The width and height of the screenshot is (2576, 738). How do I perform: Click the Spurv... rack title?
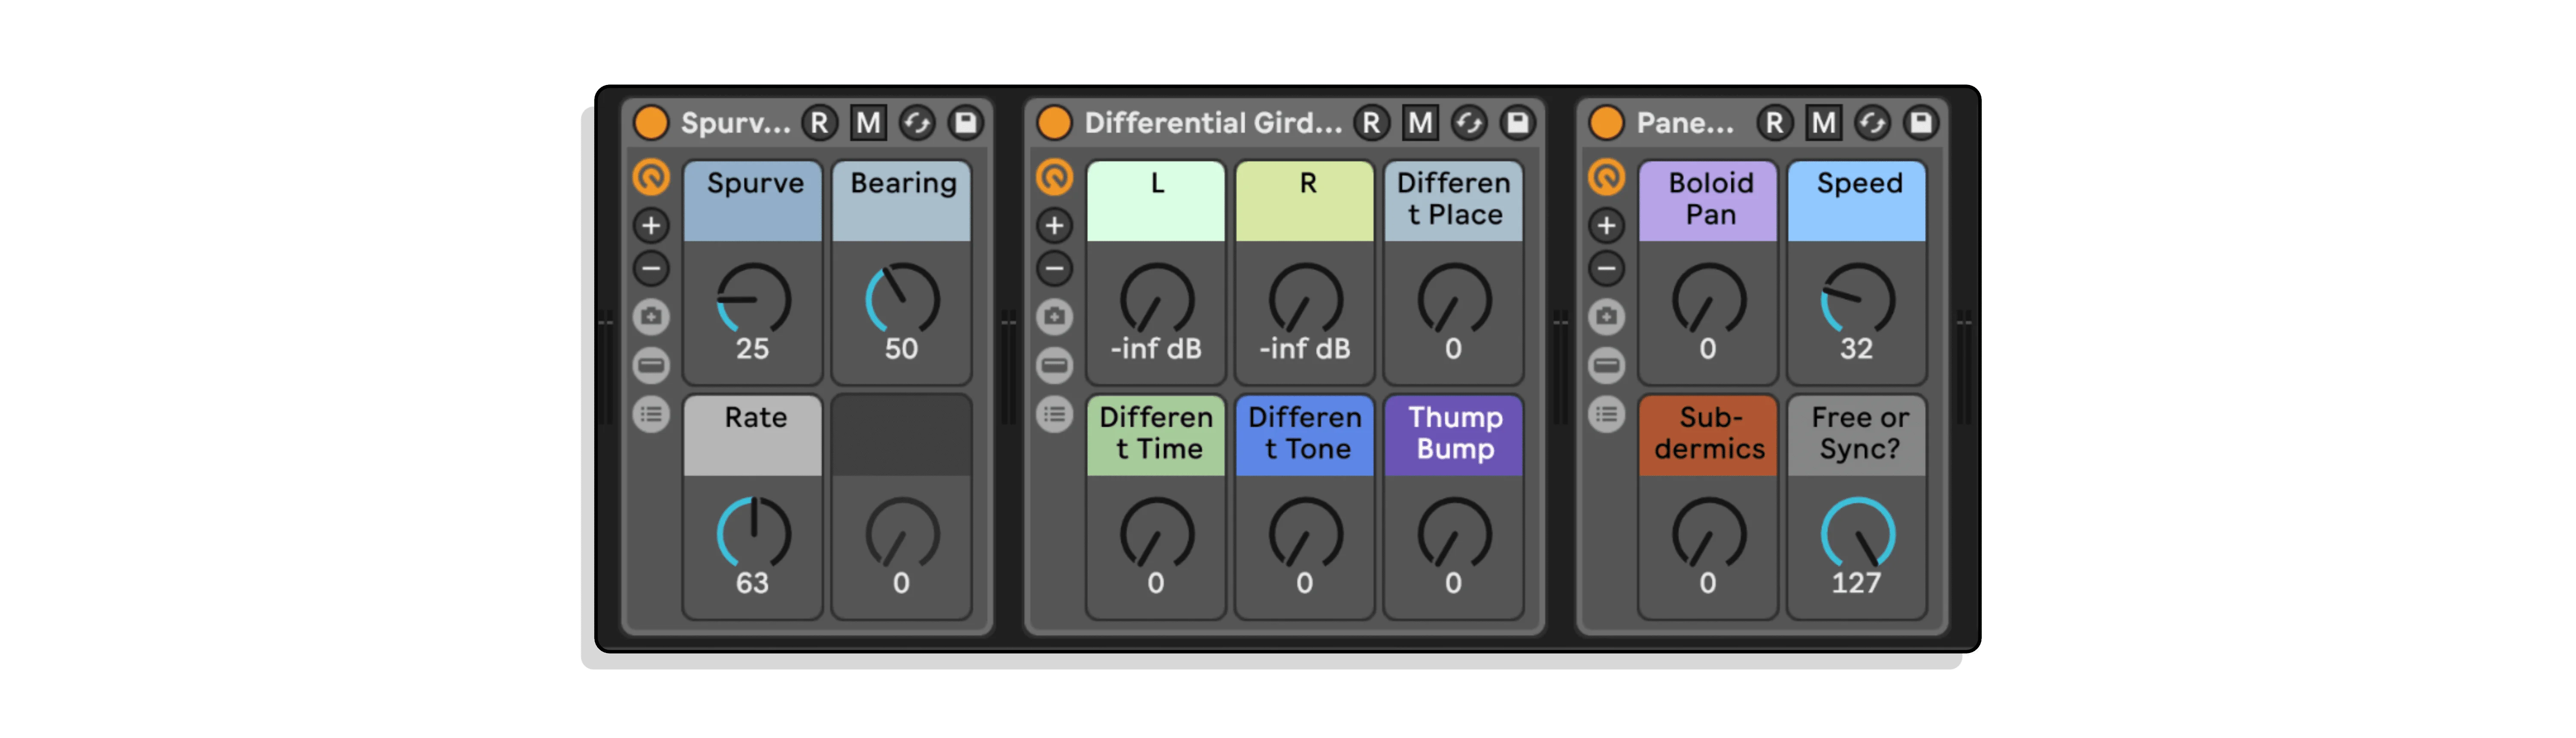click(735, 123)
